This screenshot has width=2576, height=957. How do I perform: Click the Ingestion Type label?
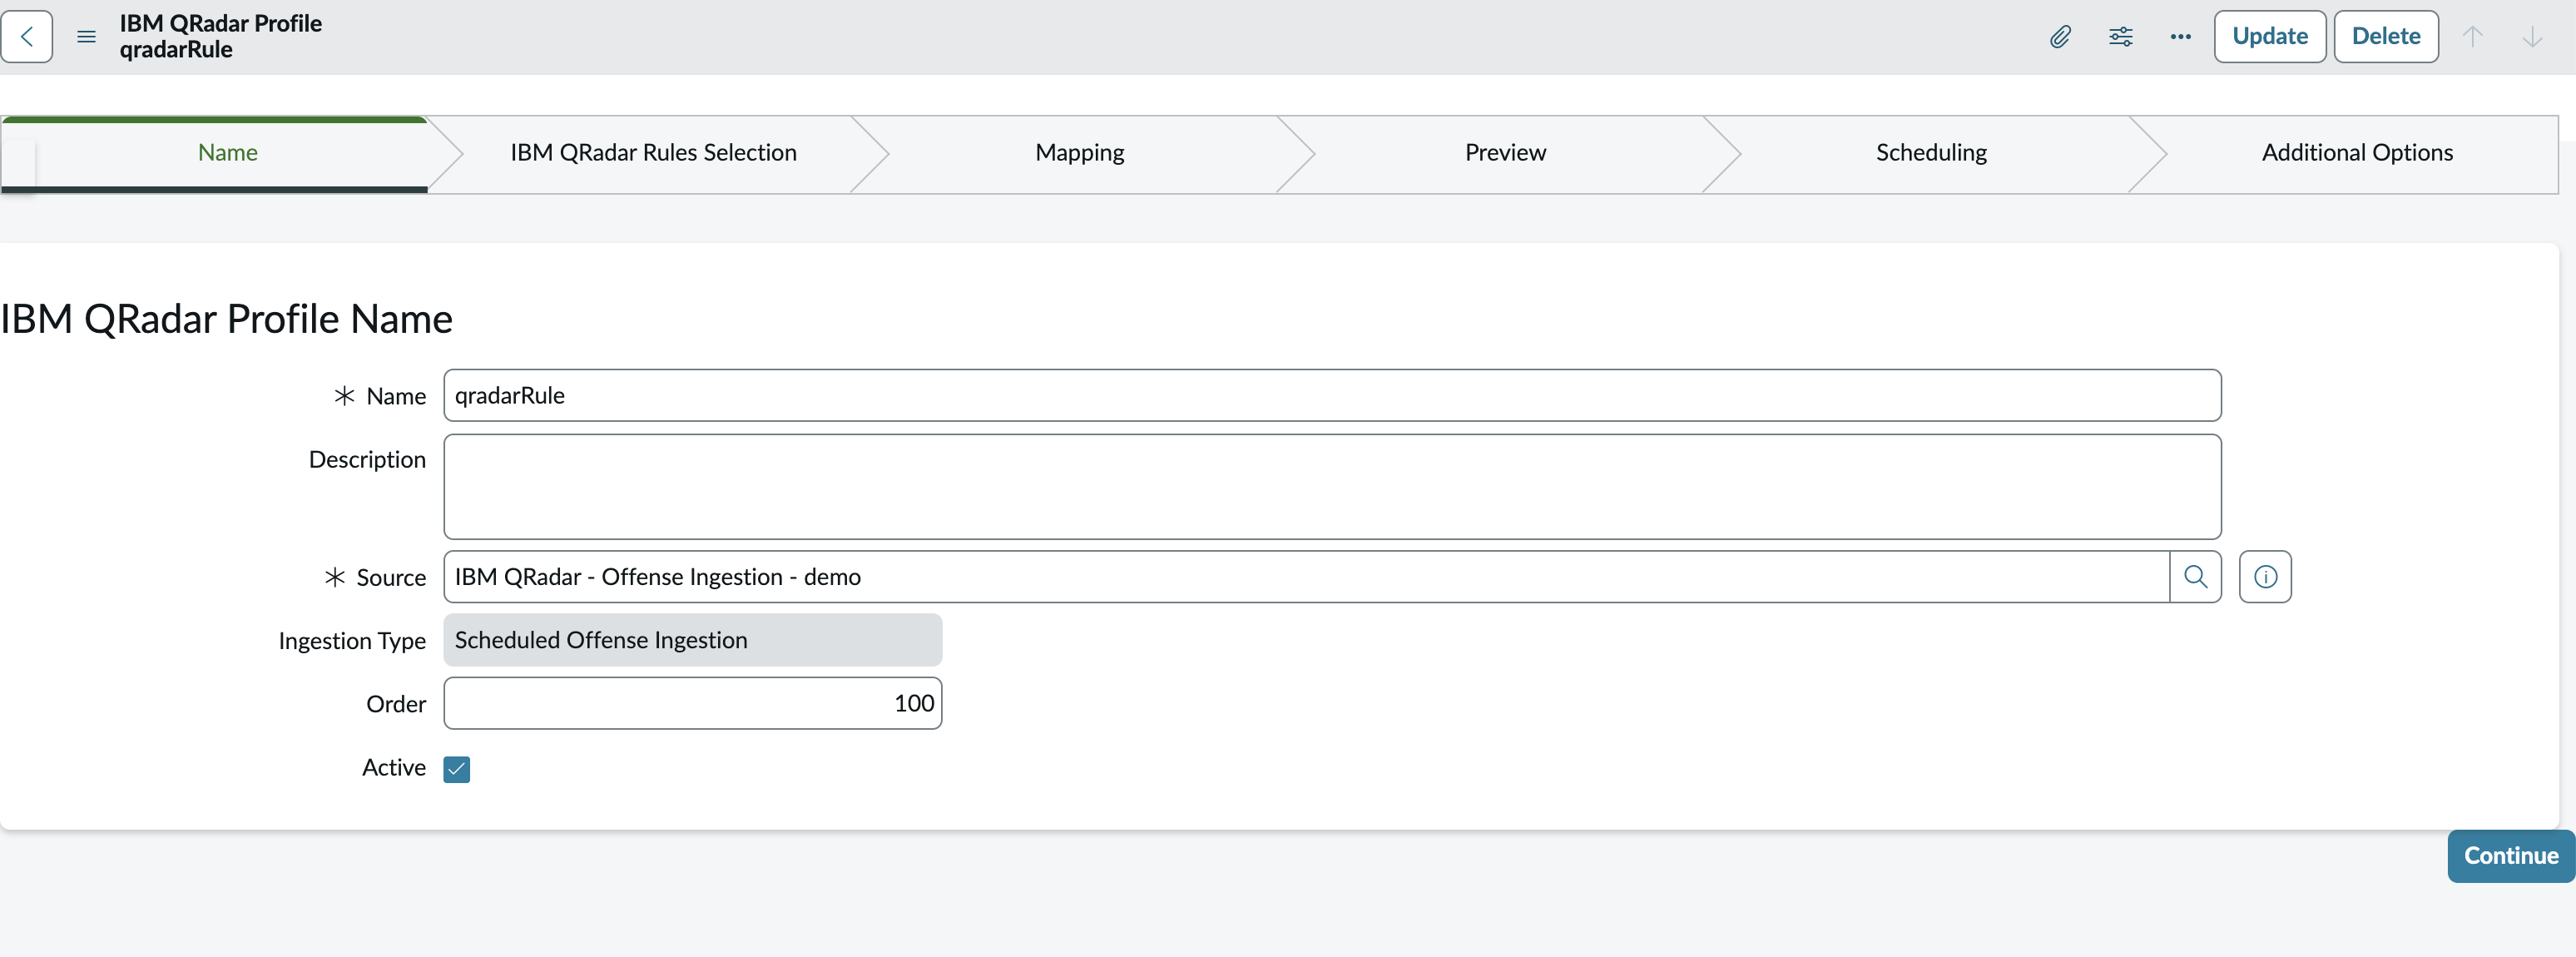[352, 641]
